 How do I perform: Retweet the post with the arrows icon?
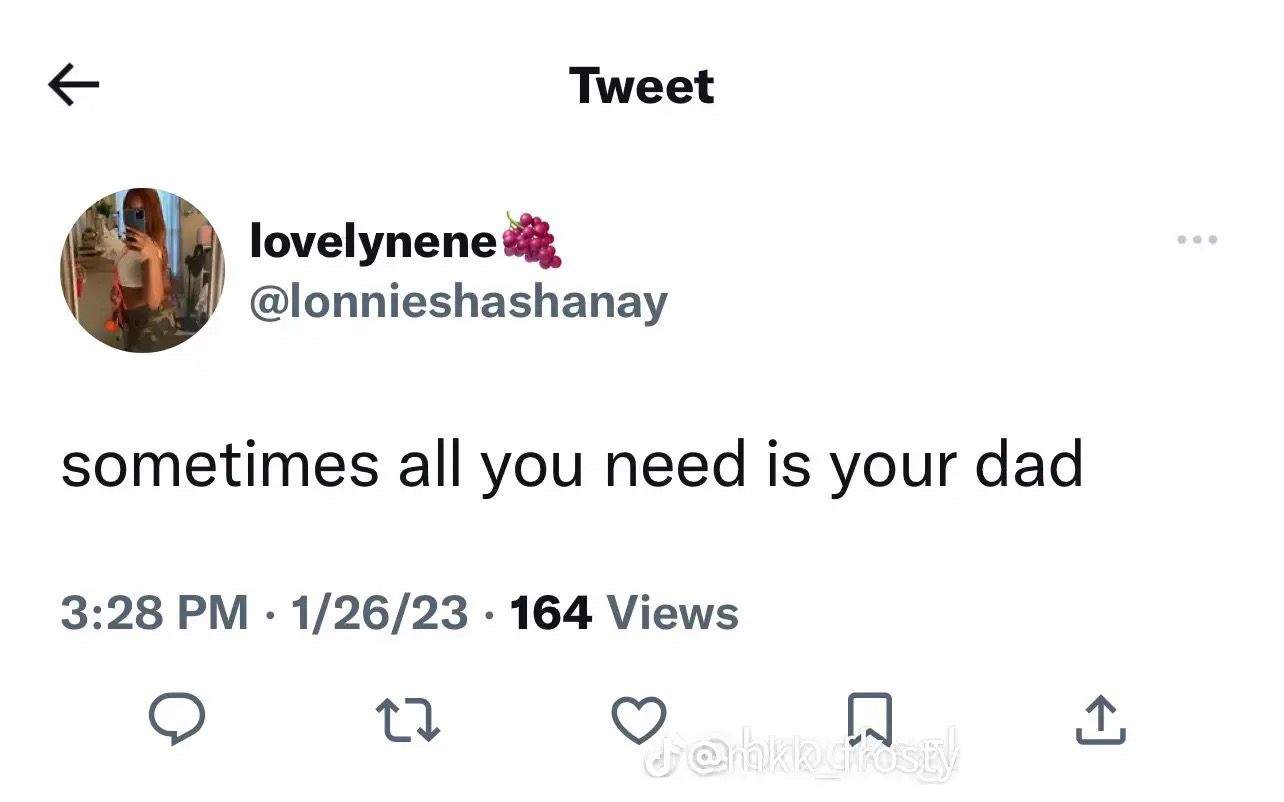coord(408,720)
